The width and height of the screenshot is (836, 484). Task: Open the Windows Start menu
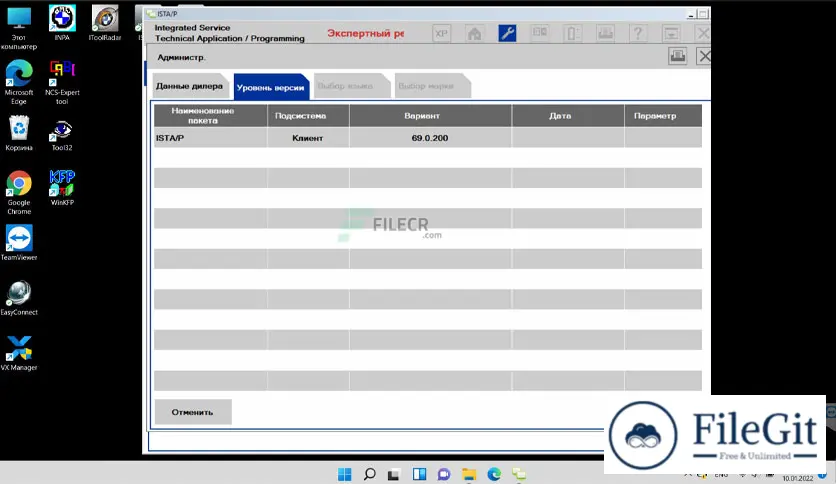pyautogui.click(x=344, y=474)
